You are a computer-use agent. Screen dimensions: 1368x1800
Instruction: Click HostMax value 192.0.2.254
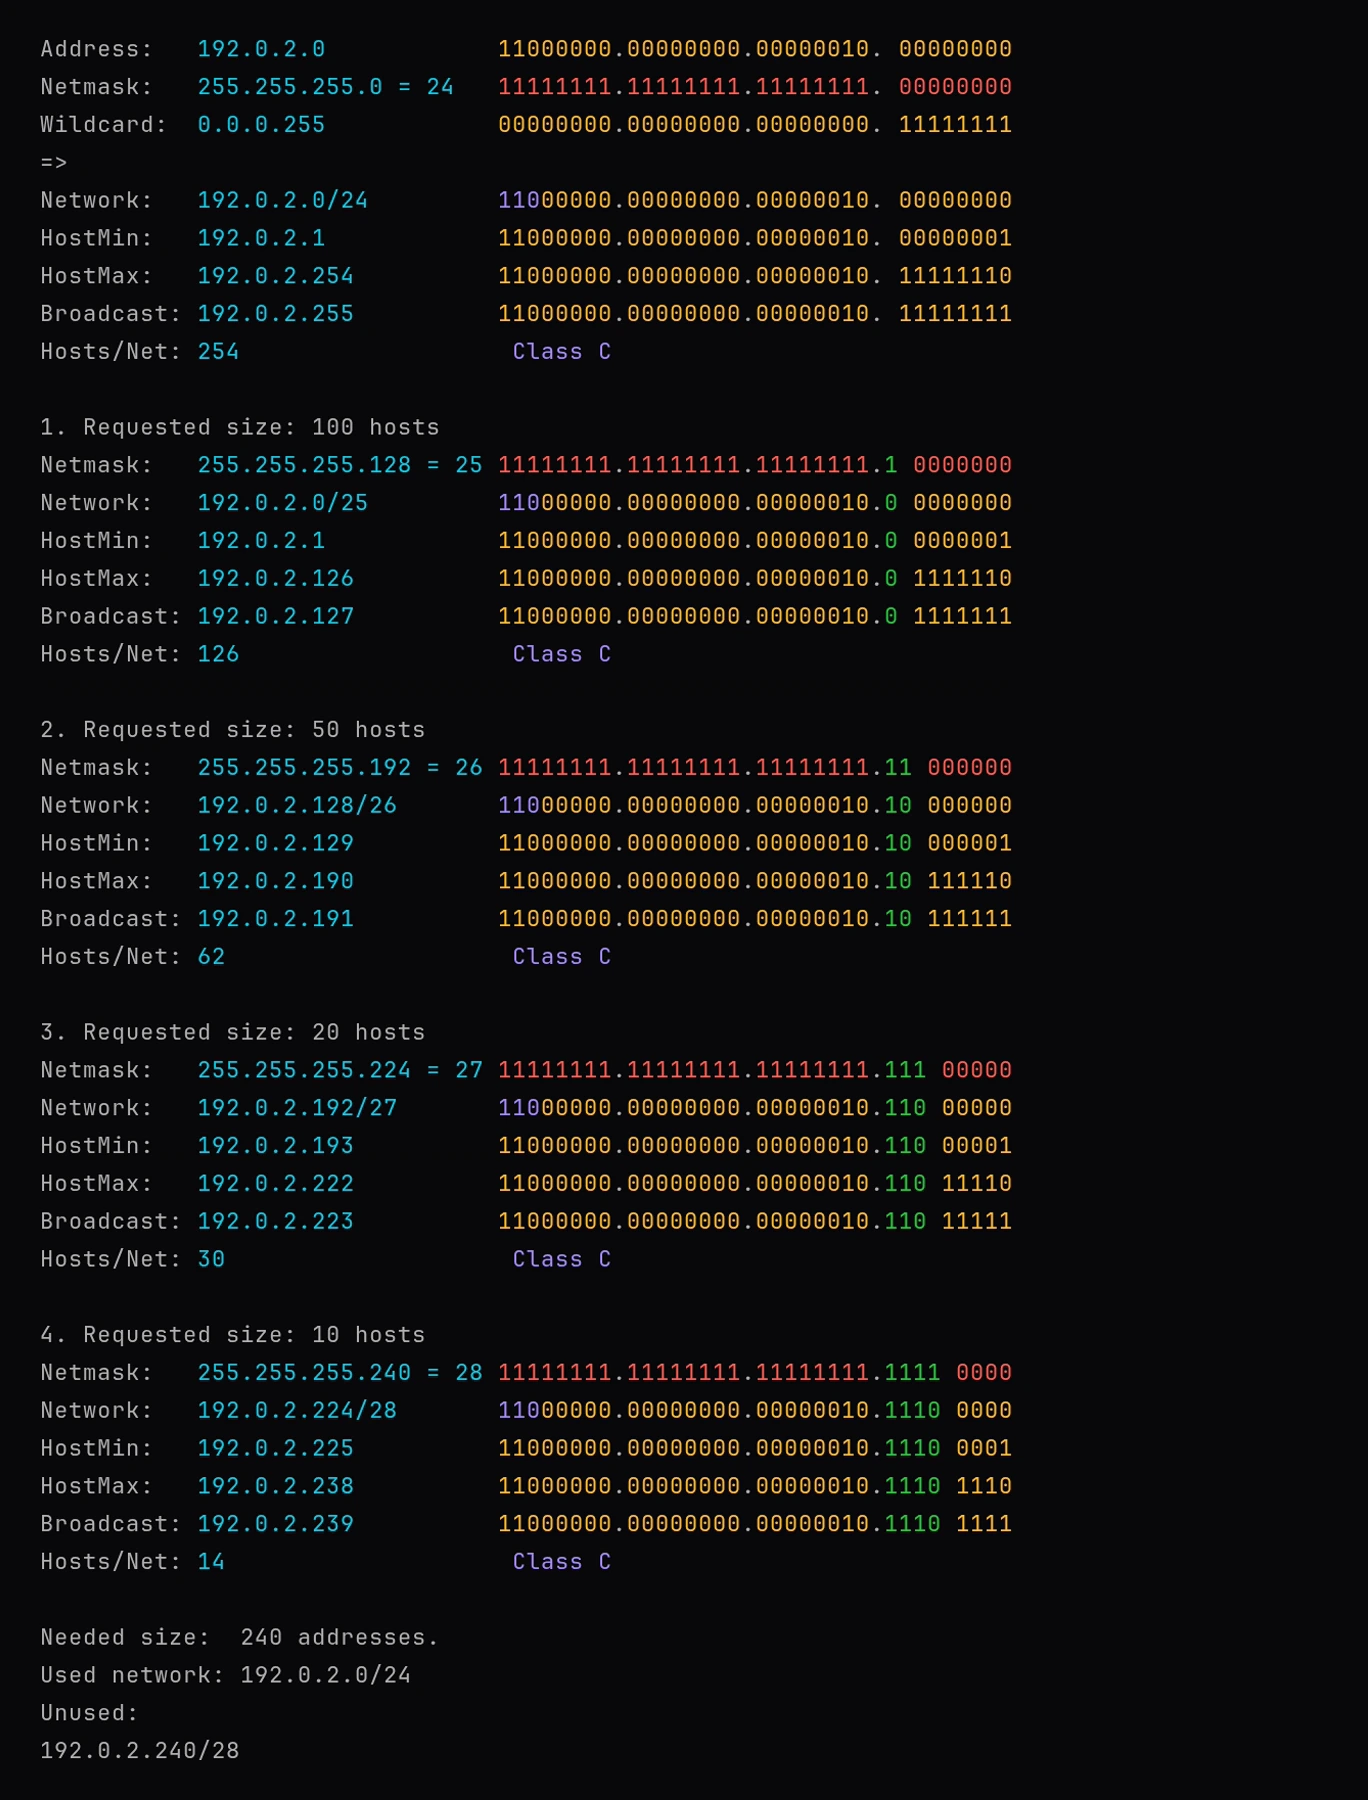click(276, 276)
